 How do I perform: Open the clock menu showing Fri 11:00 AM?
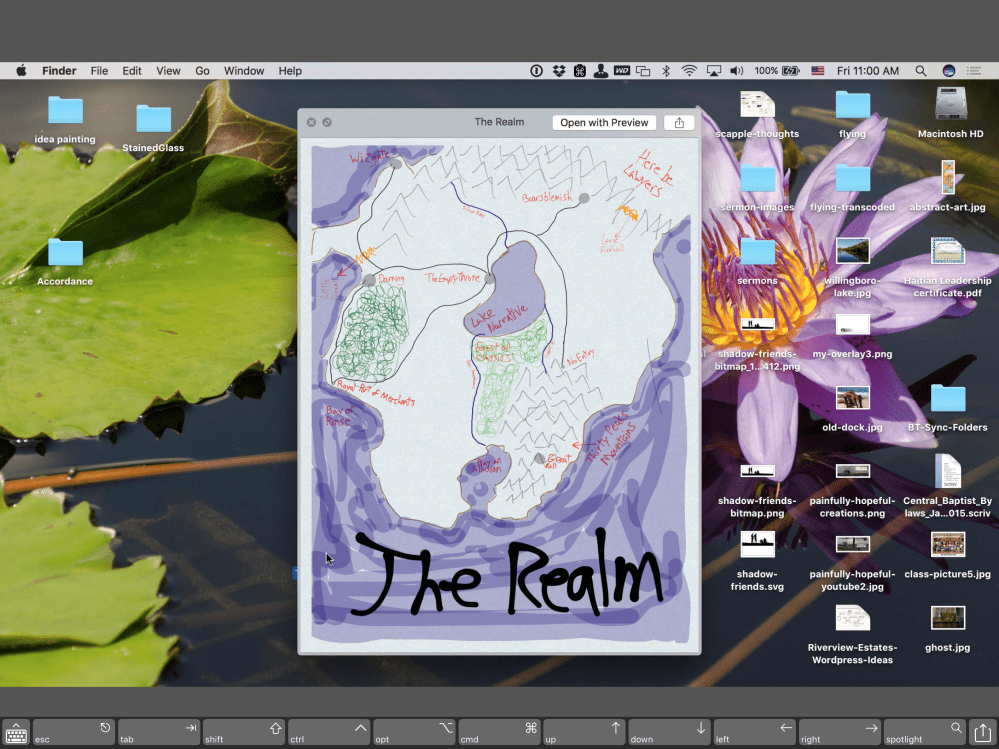click(866, 71)
